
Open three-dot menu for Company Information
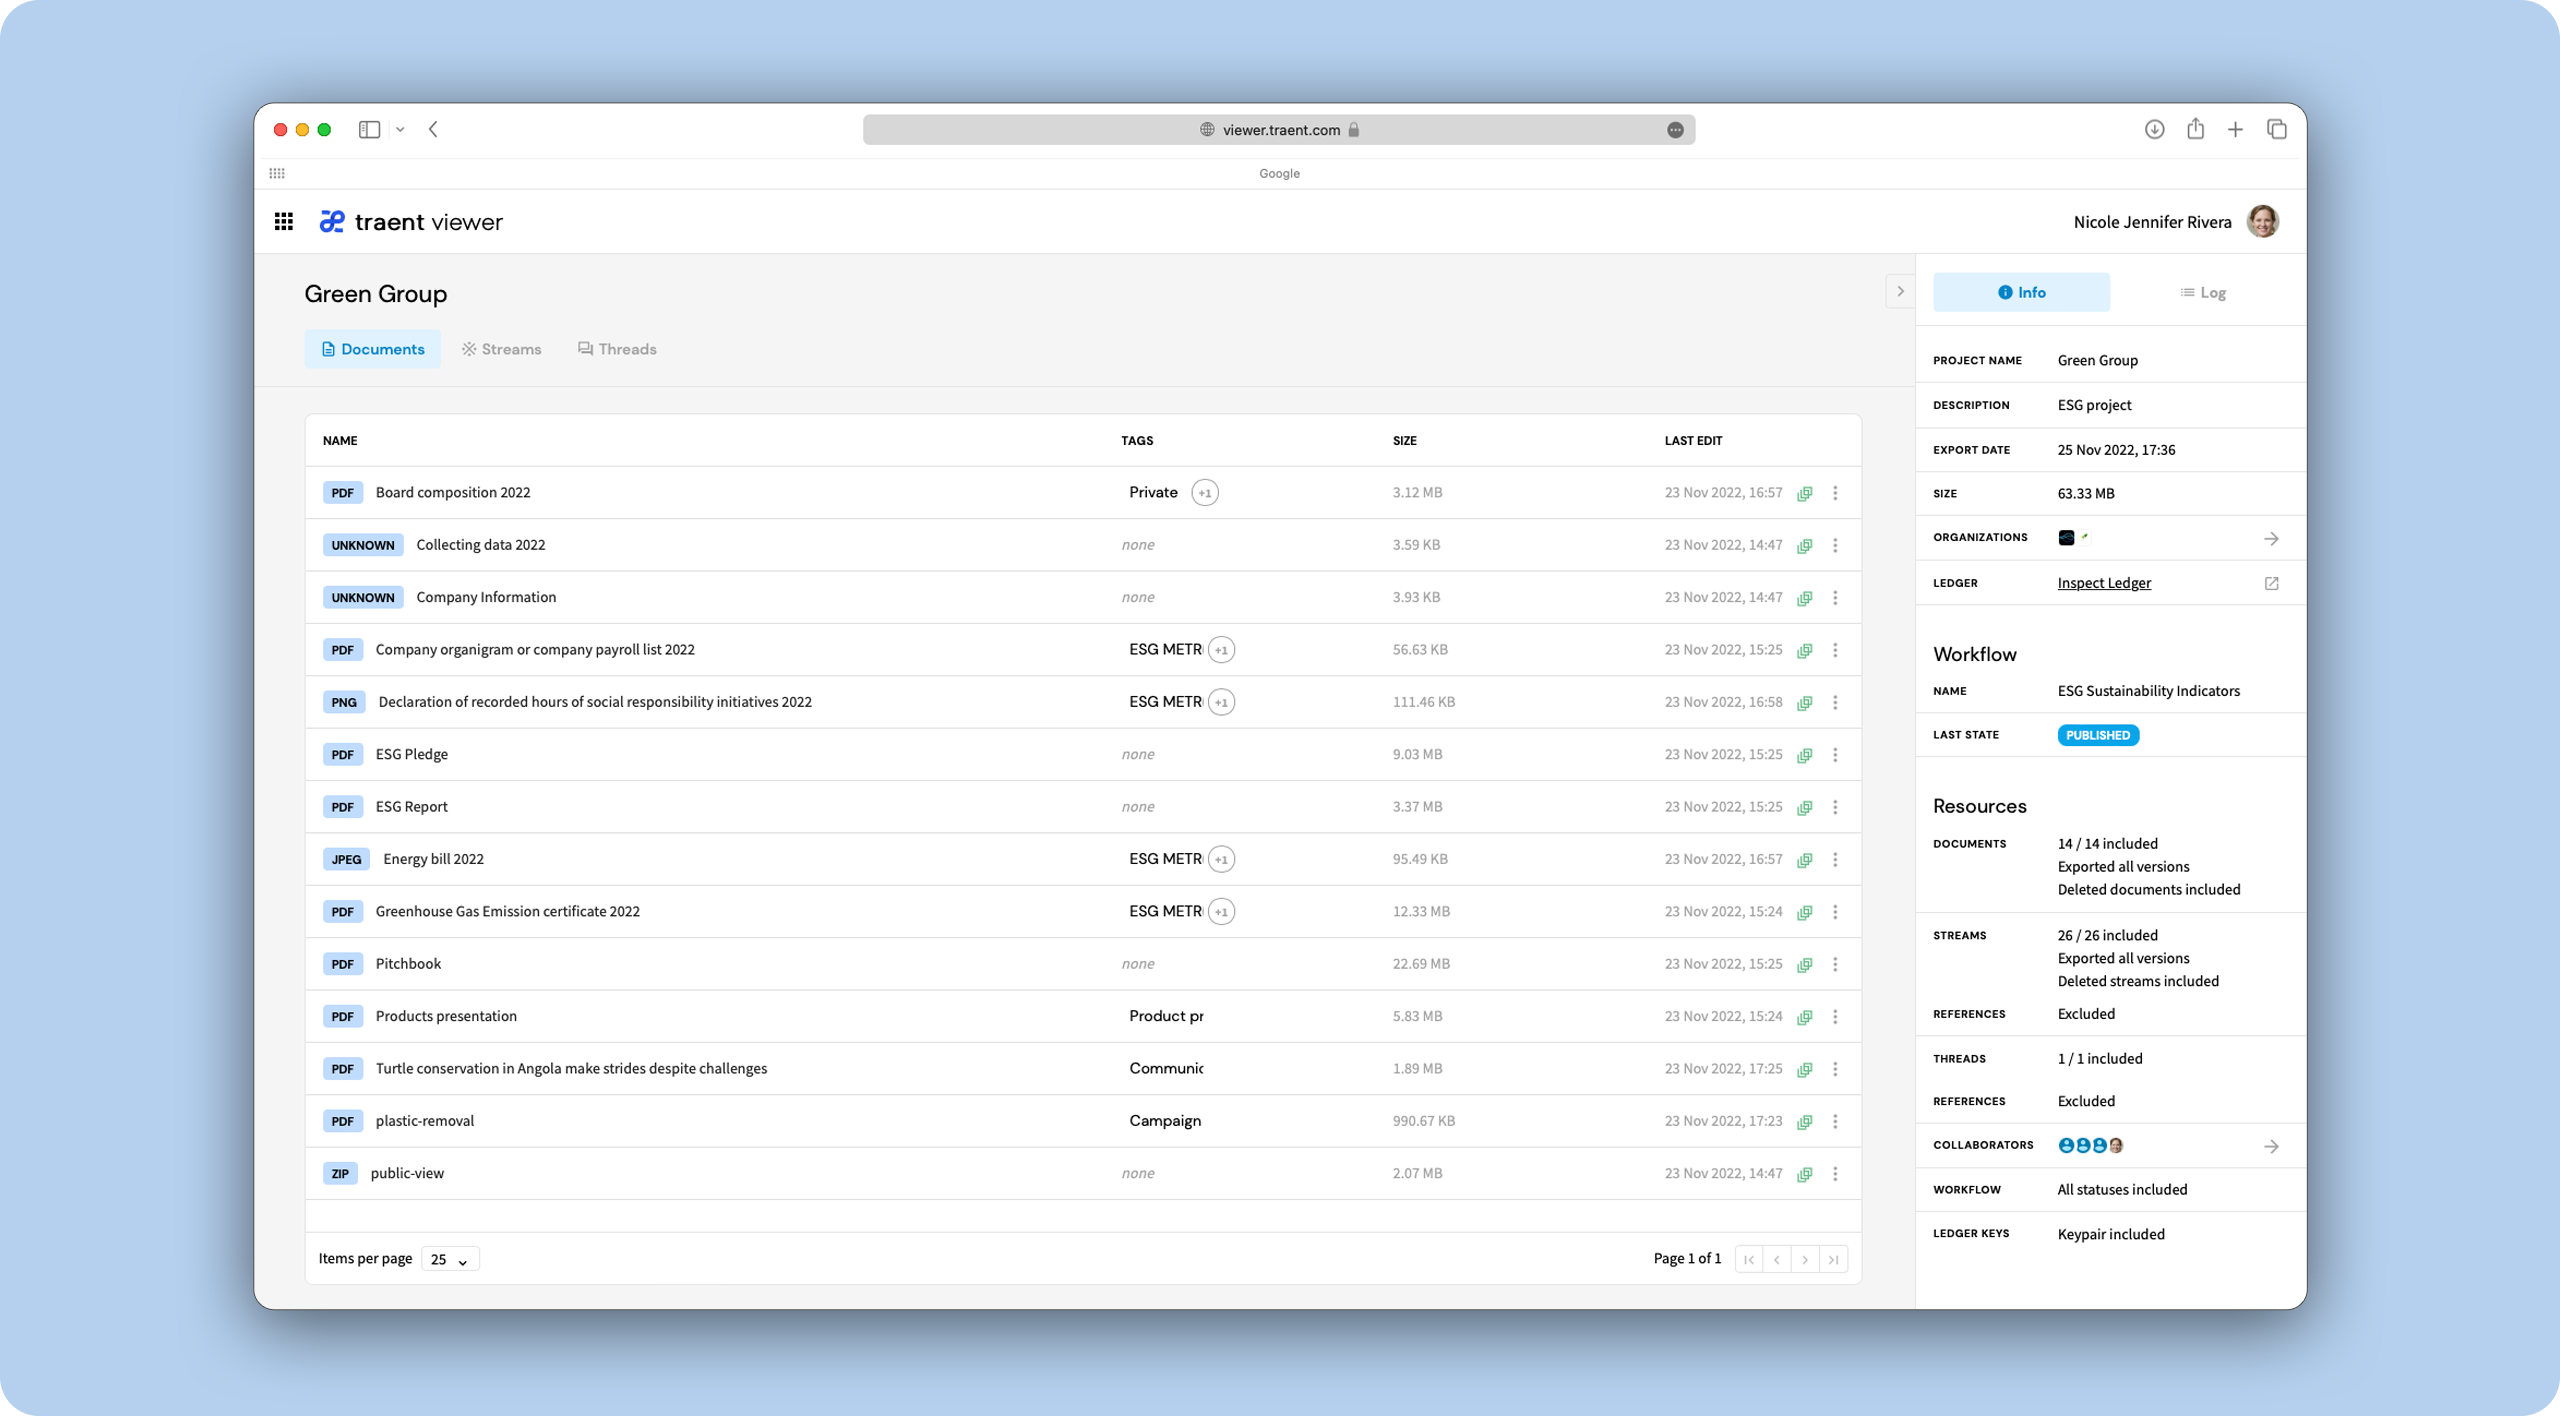click(1835, 598)
